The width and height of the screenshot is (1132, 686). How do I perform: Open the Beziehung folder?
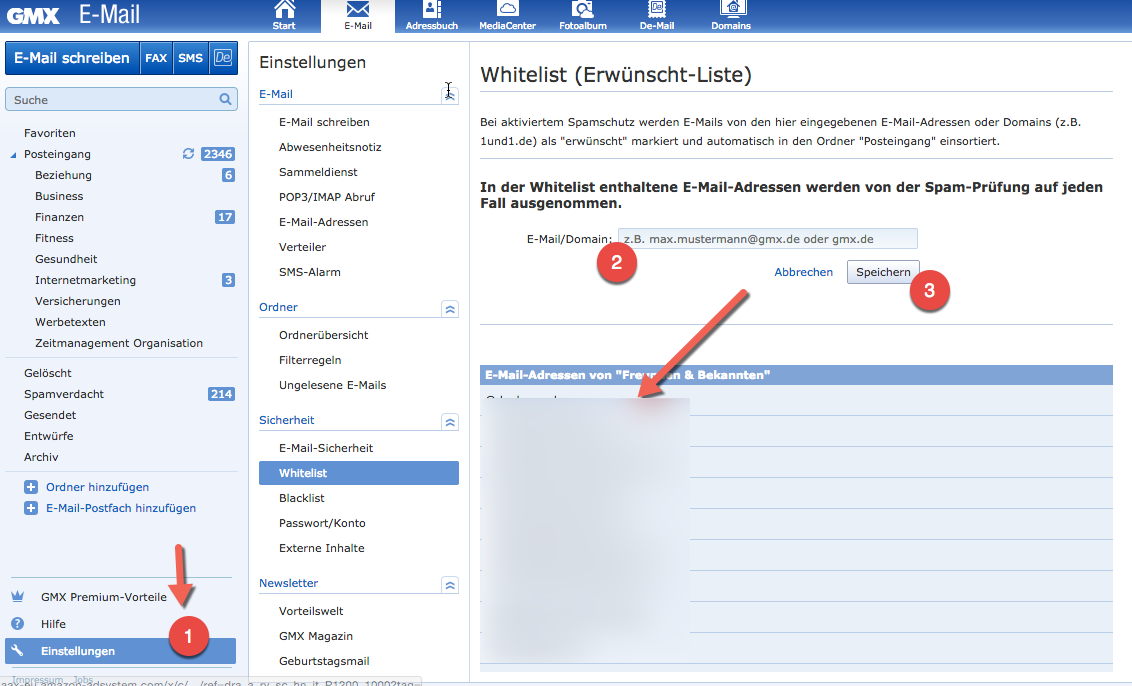(x=64, y=175)
